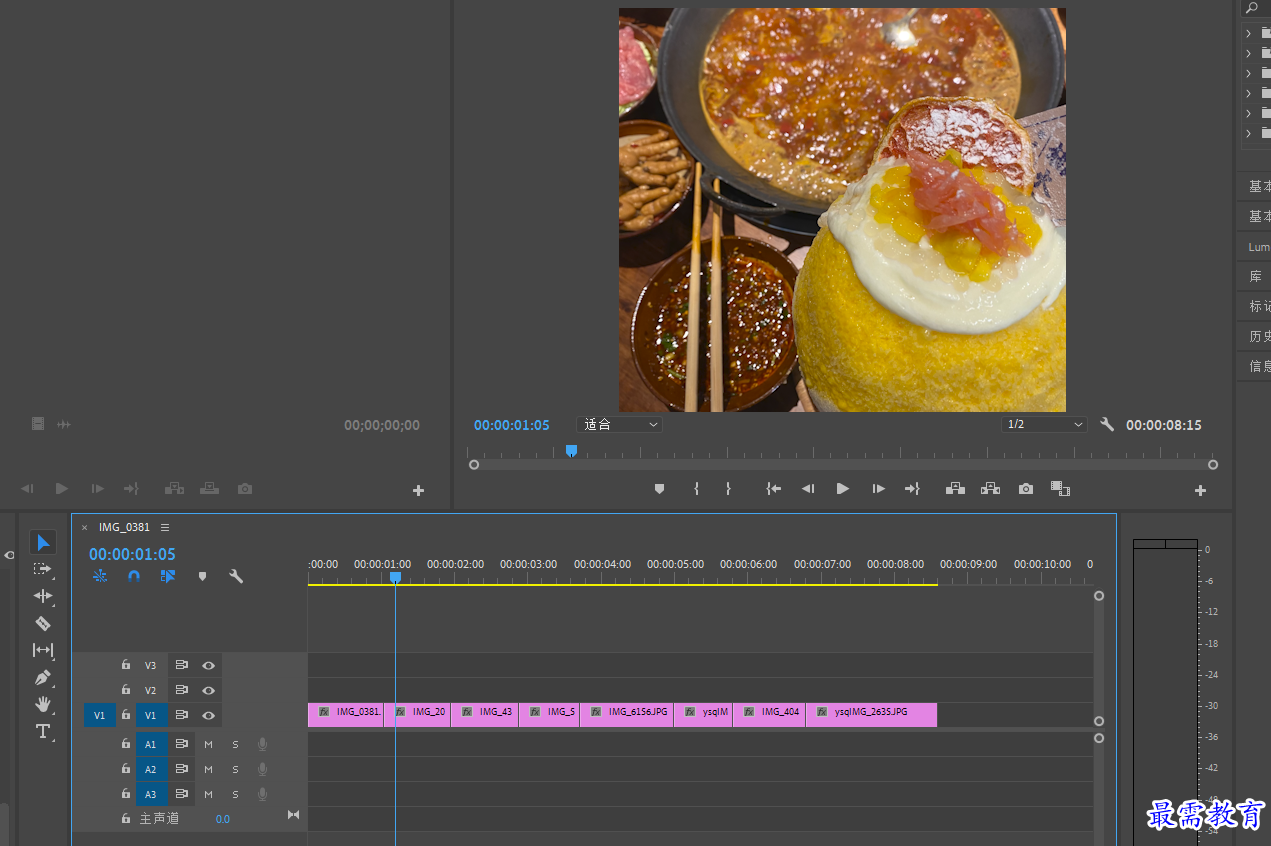1271x846 pixels.
Task: Mute audio track A3
Action: (x=208, y=794)
